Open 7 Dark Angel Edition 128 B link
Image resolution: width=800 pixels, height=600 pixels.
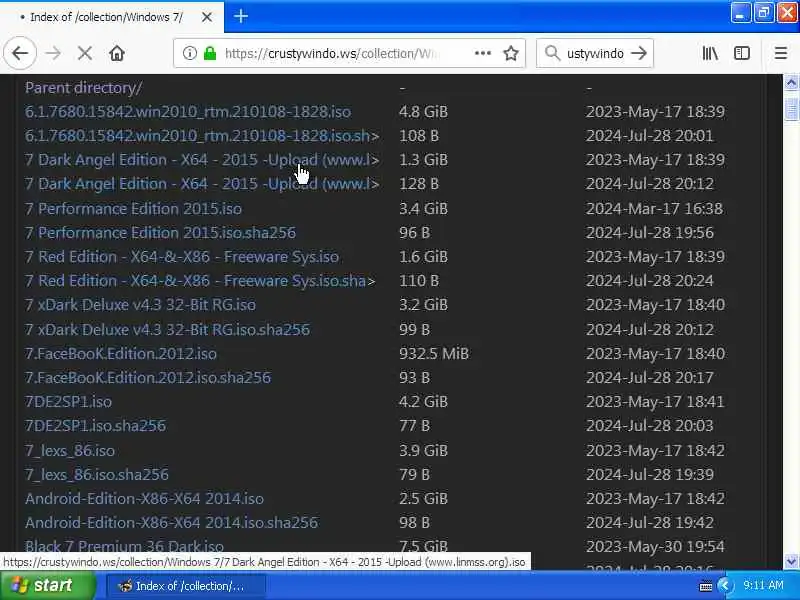[202, 184]
